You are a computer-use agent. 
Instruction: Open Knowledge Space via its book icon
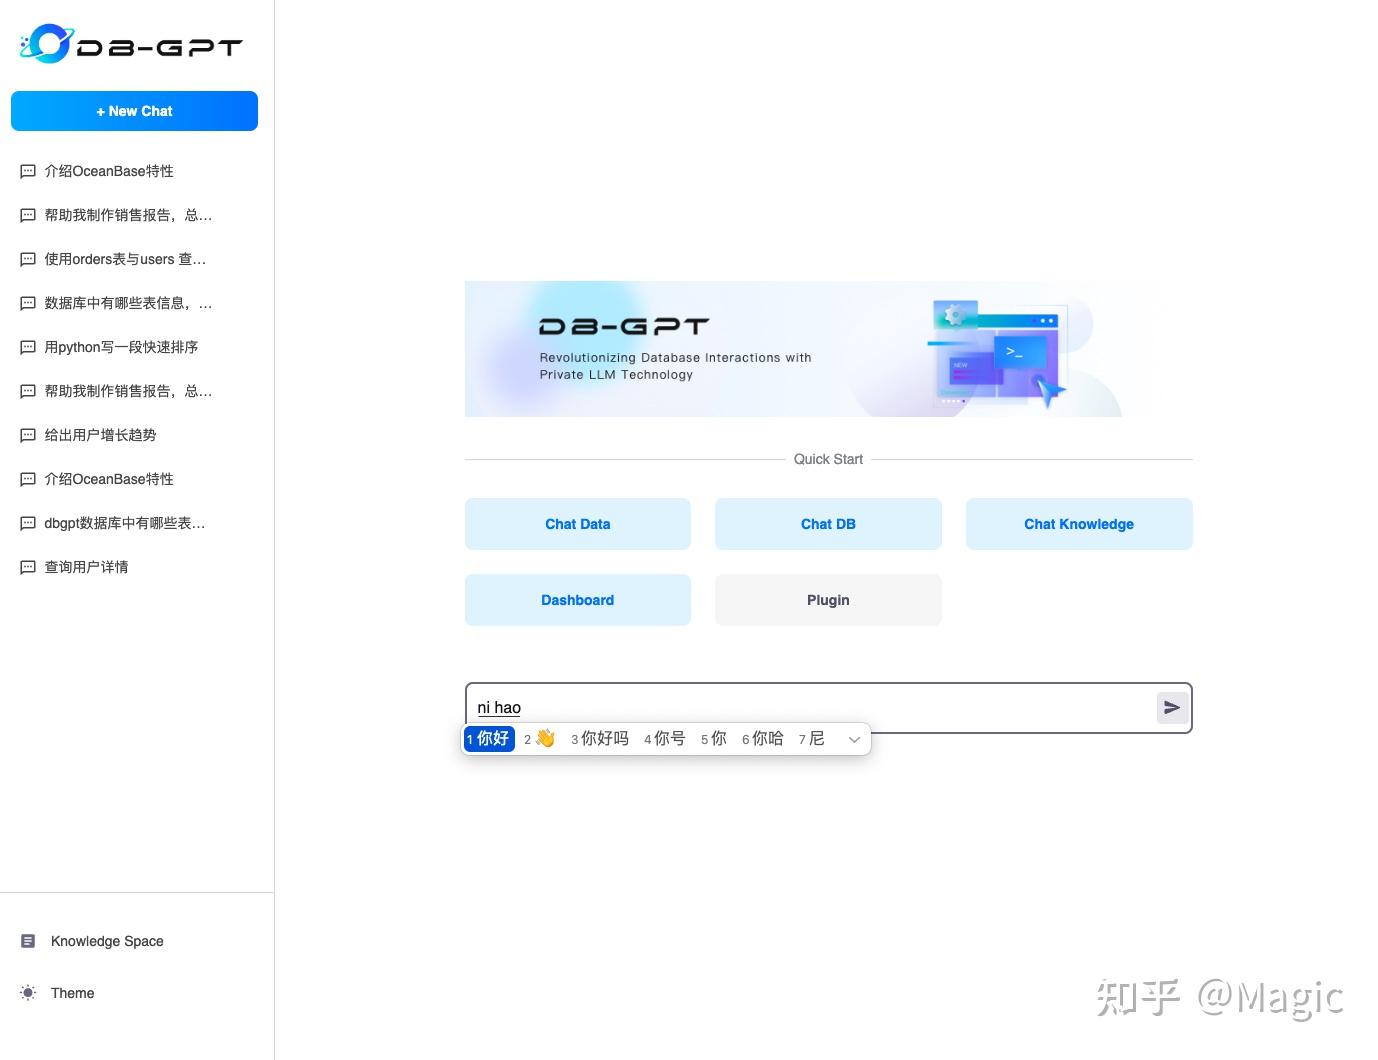tap(27, 940)
